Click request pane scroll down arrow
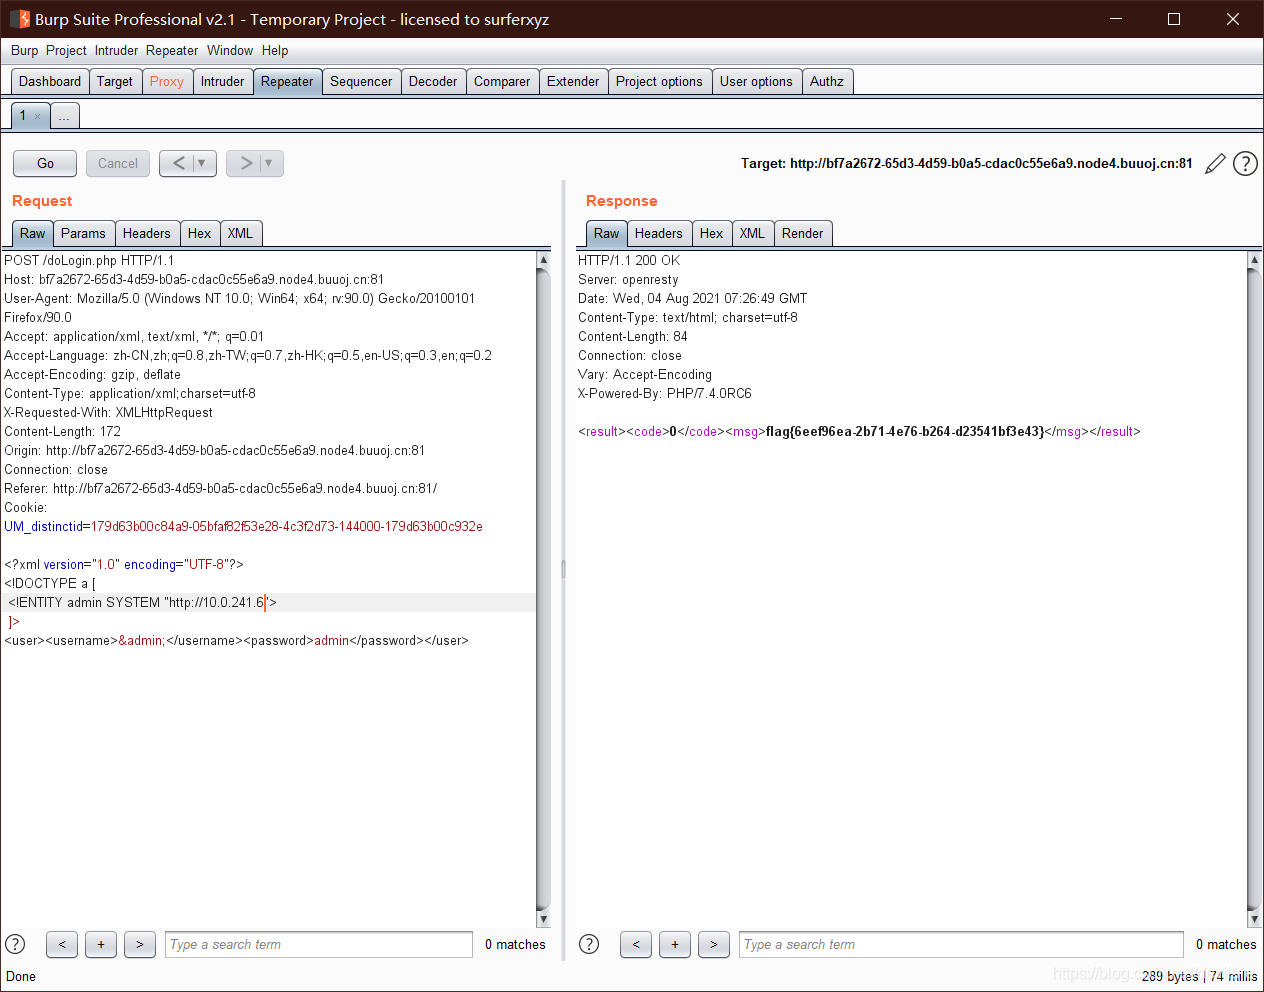The height and width of the screenshot is (992, 1264). tap(543, 919)
